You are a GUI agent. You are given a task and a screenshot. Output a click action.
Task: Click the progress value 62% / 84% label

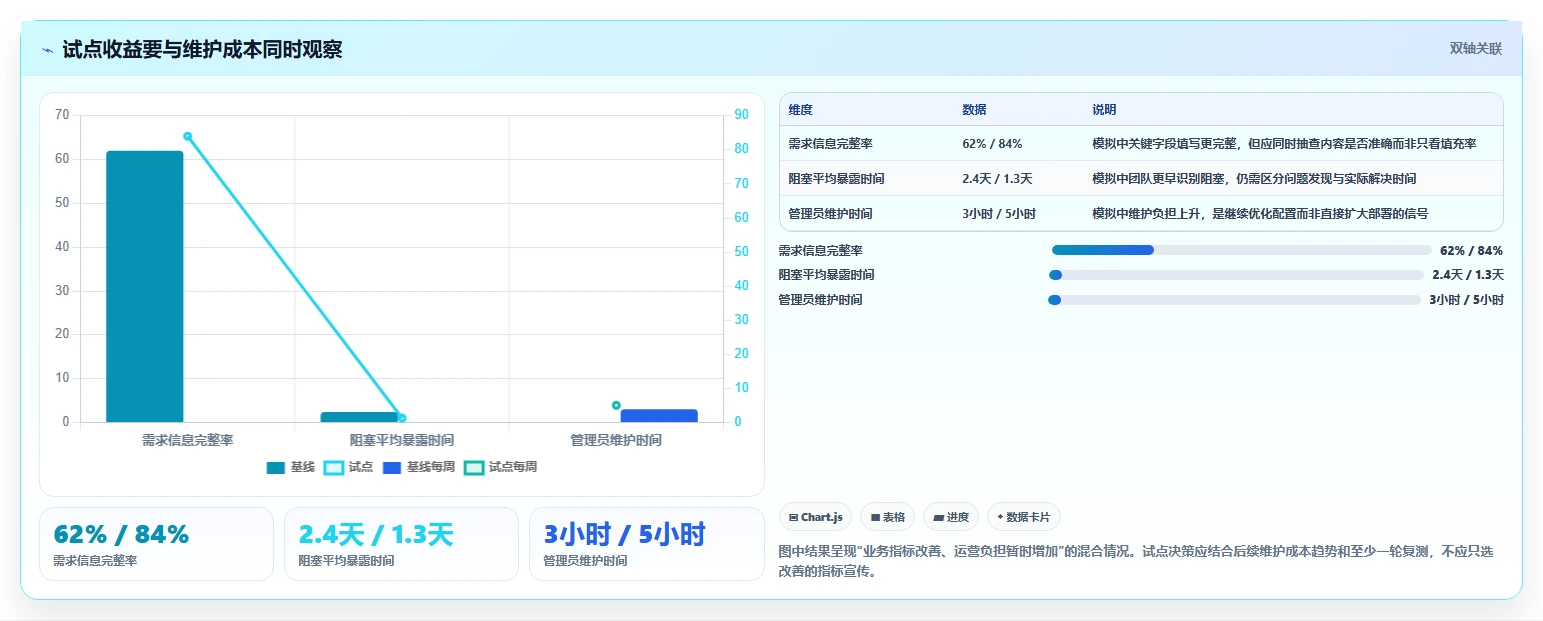tap(1471, 250)
